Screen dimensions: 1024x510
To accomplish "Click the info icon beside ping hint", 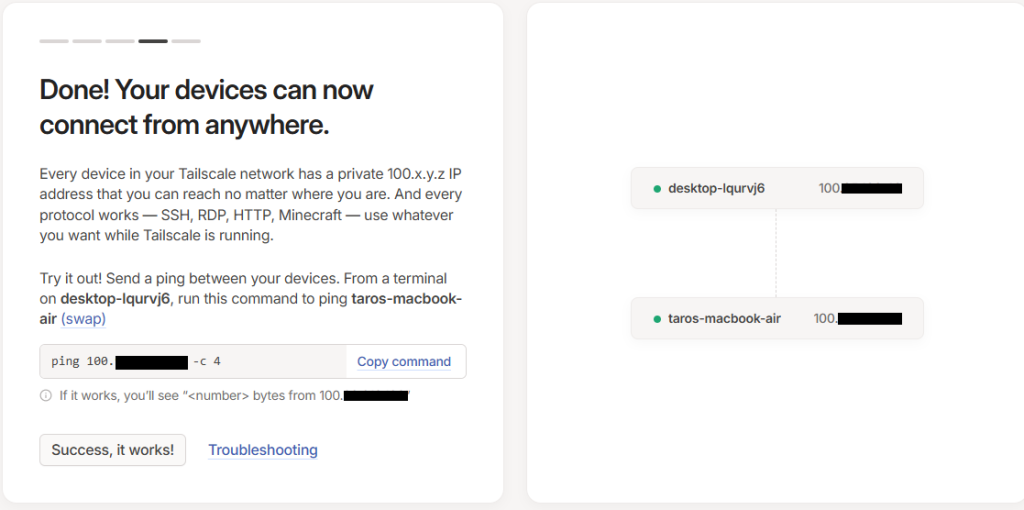I will tap(46, 395).
